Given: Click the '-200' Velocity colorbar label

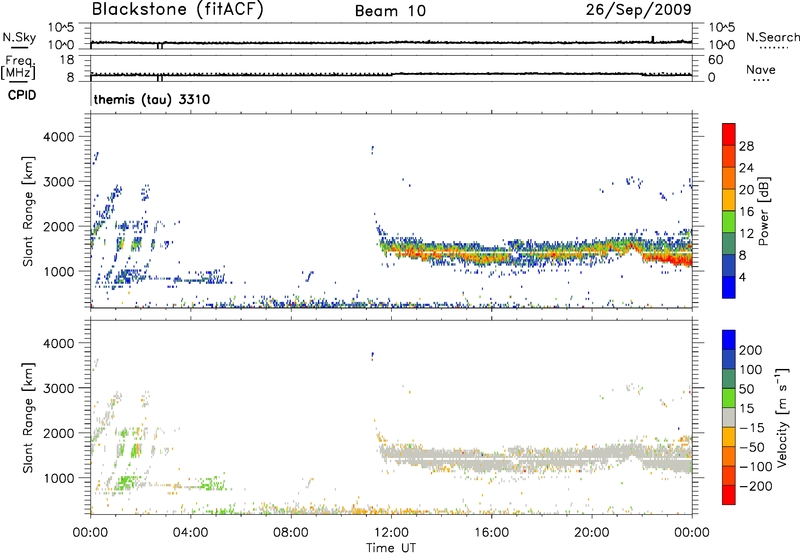Looking at the screenshot, I should click(x=756, y=486).
